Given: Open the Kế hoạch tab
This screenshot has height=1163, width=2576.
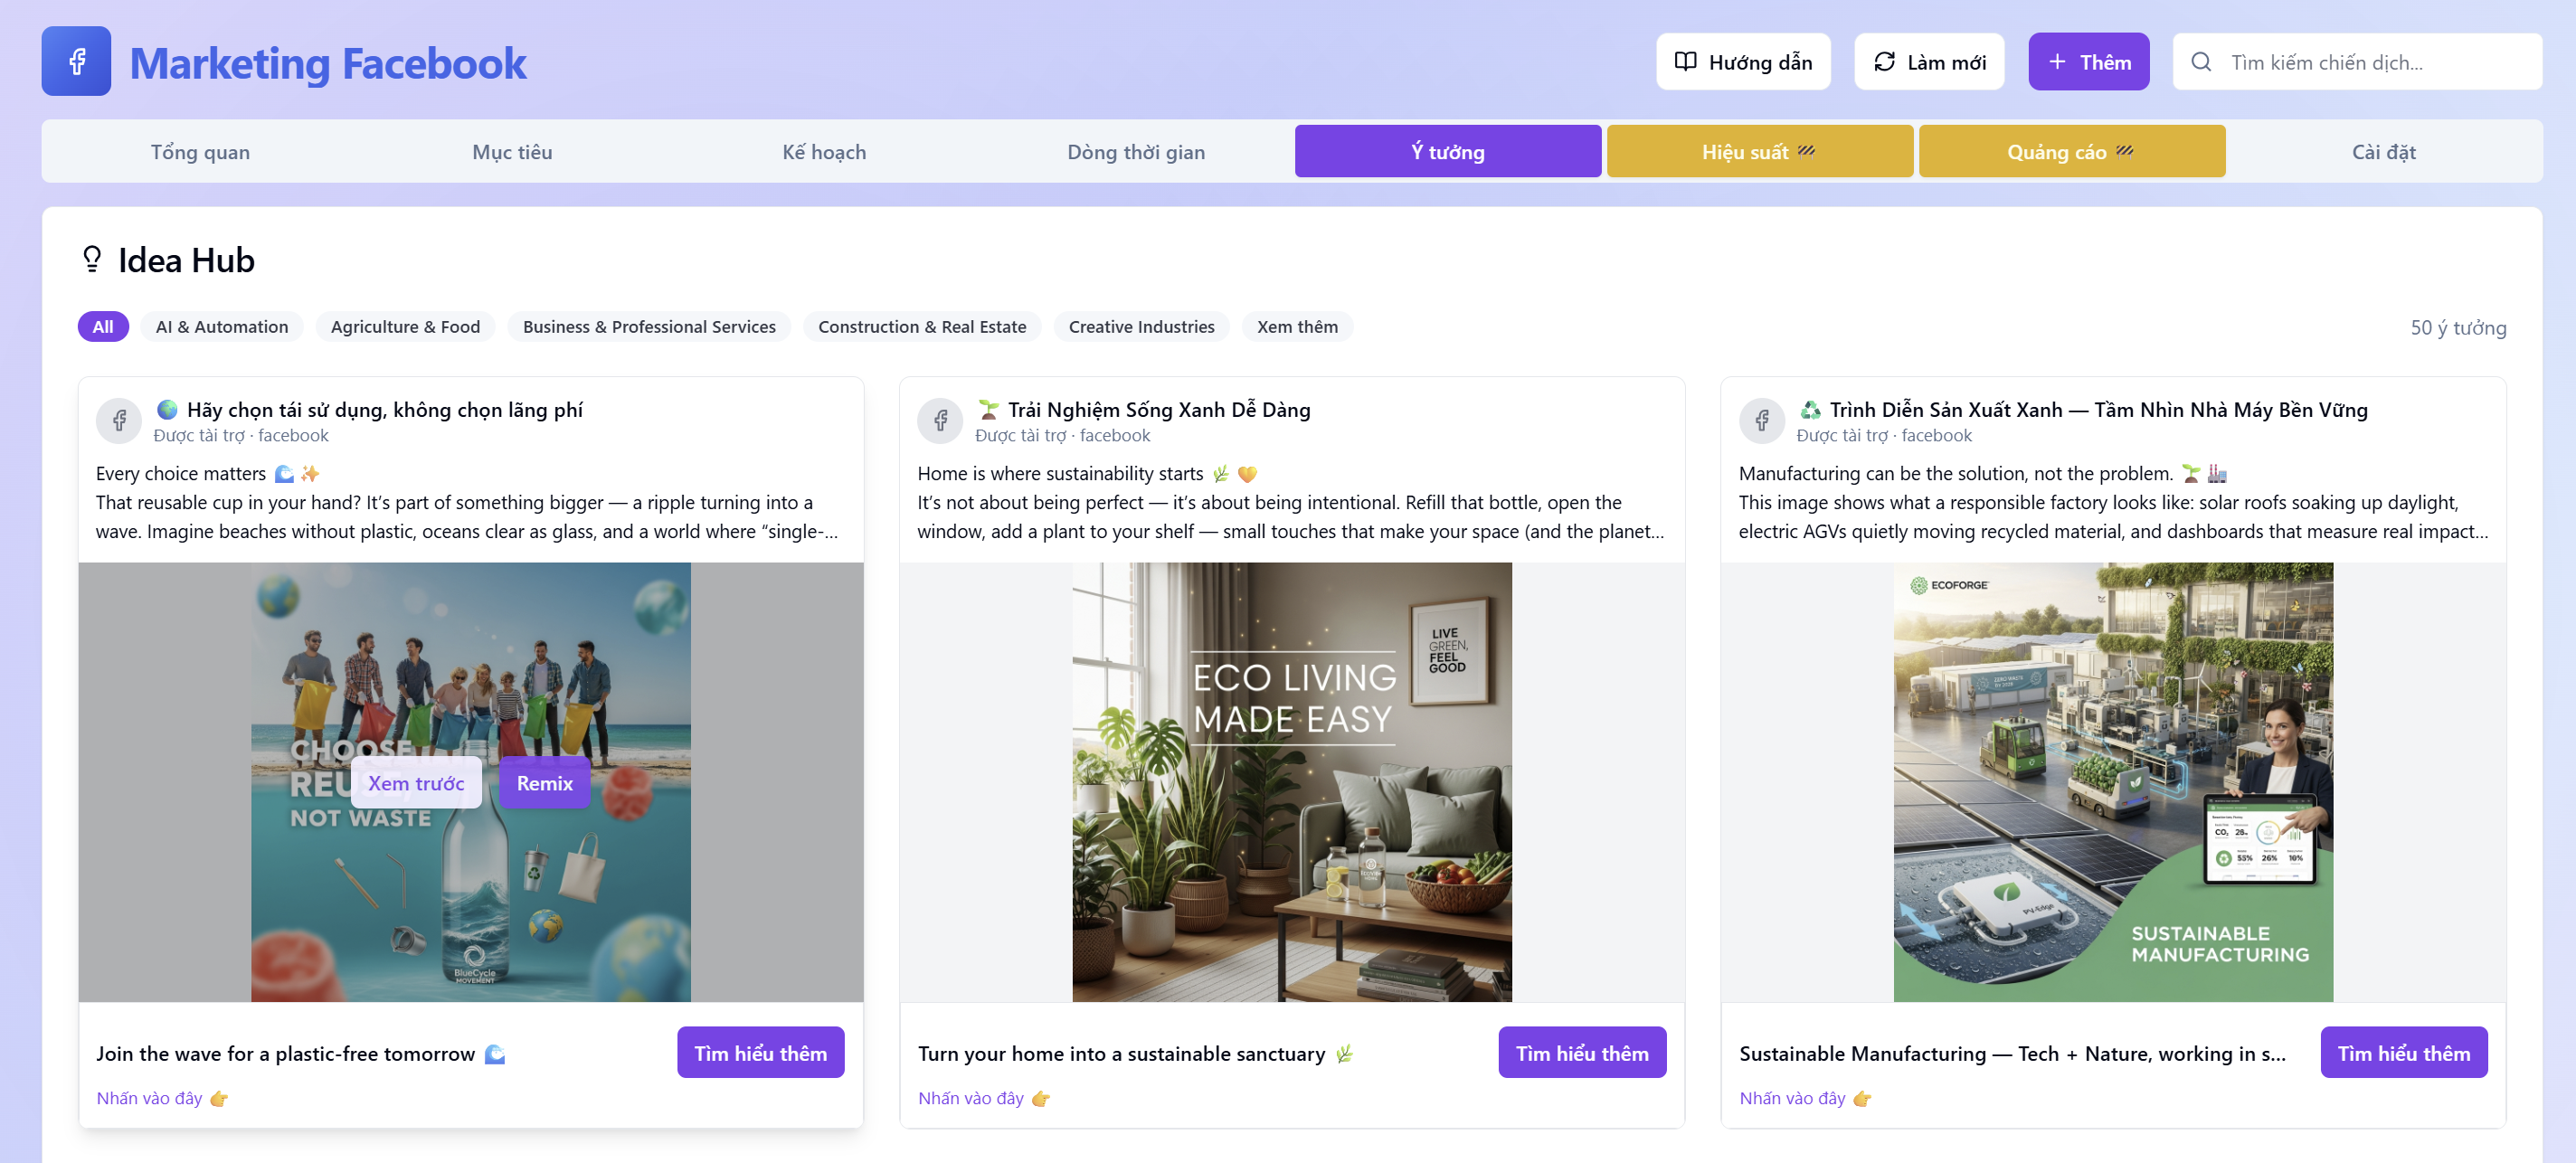Looking at the screenshot, I should (824, 152).
